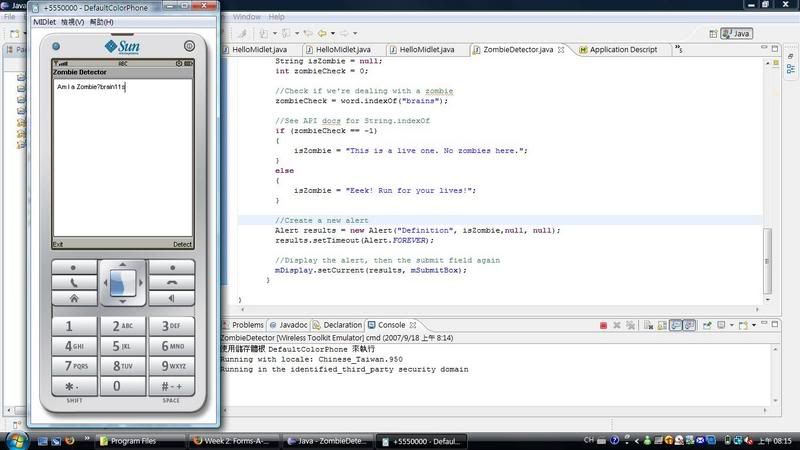Switch to Declaration tab

(338, 325)
